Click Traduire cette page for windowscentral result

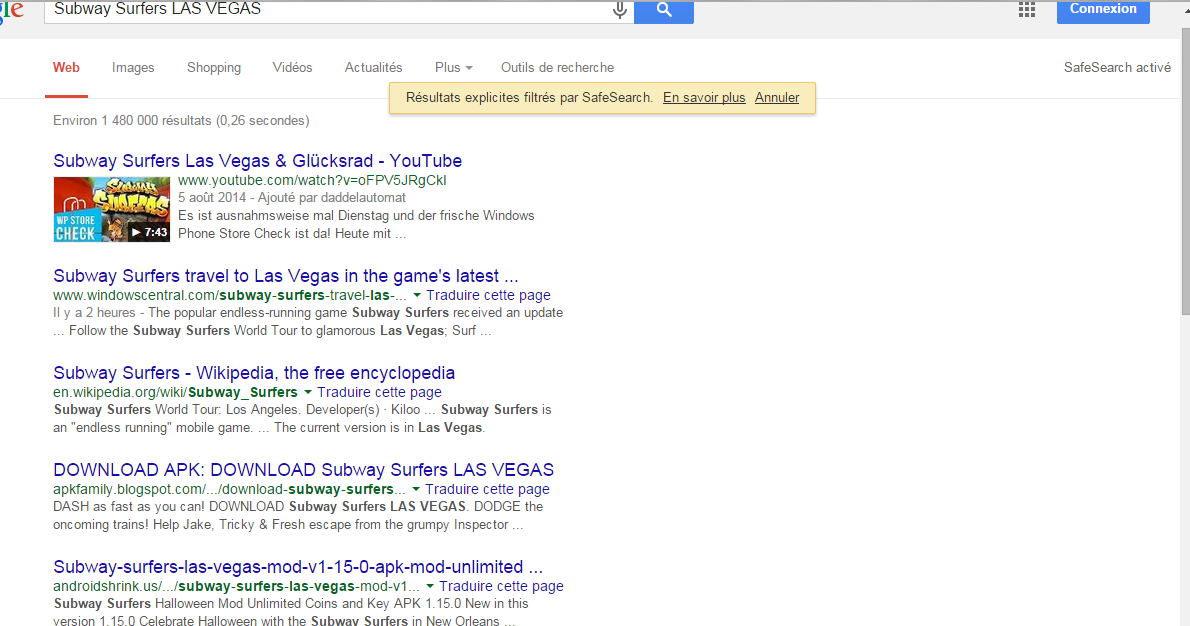coord(488,295)
